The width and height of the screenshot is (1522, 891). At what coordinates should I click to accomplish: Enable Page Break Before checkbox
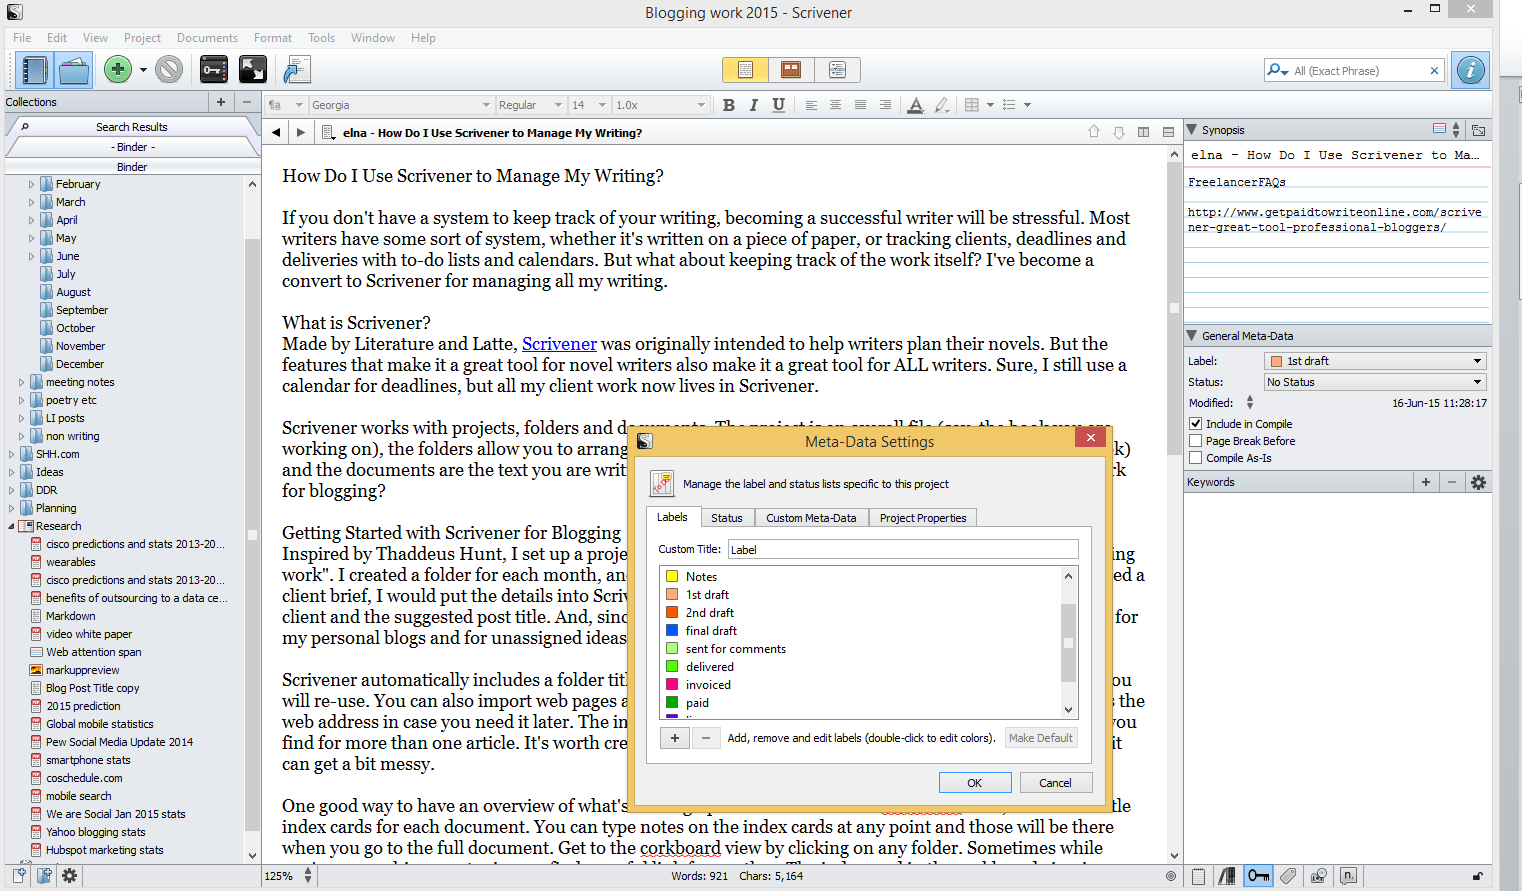pyautogui.click(x=1195, y=441)
